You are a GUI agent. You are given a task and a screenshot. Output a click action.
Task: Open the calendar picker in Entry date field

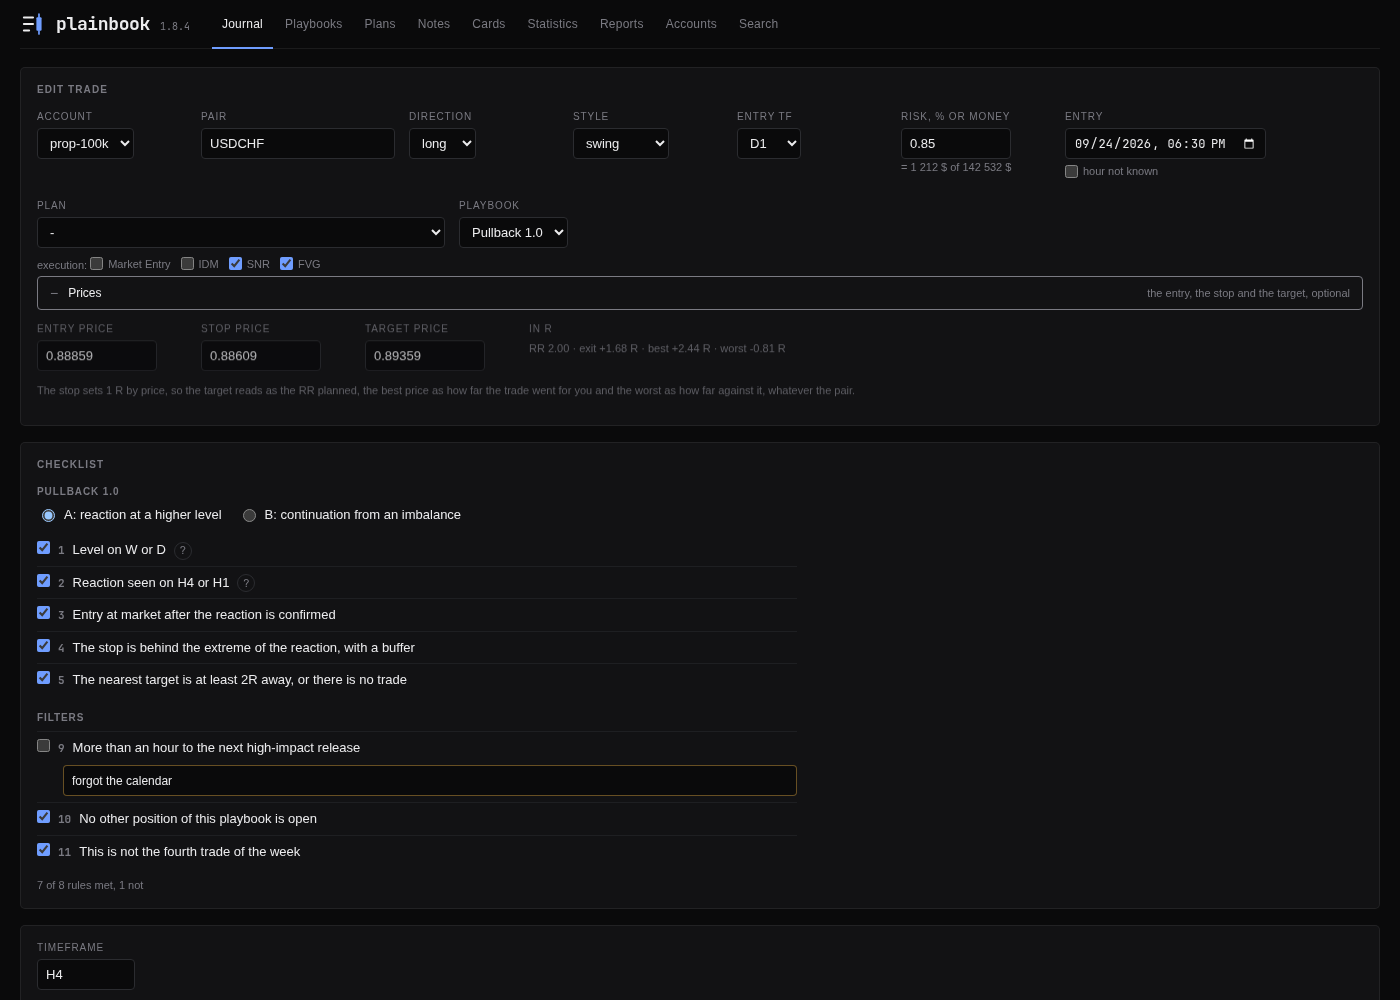[x=1248, y=144]
